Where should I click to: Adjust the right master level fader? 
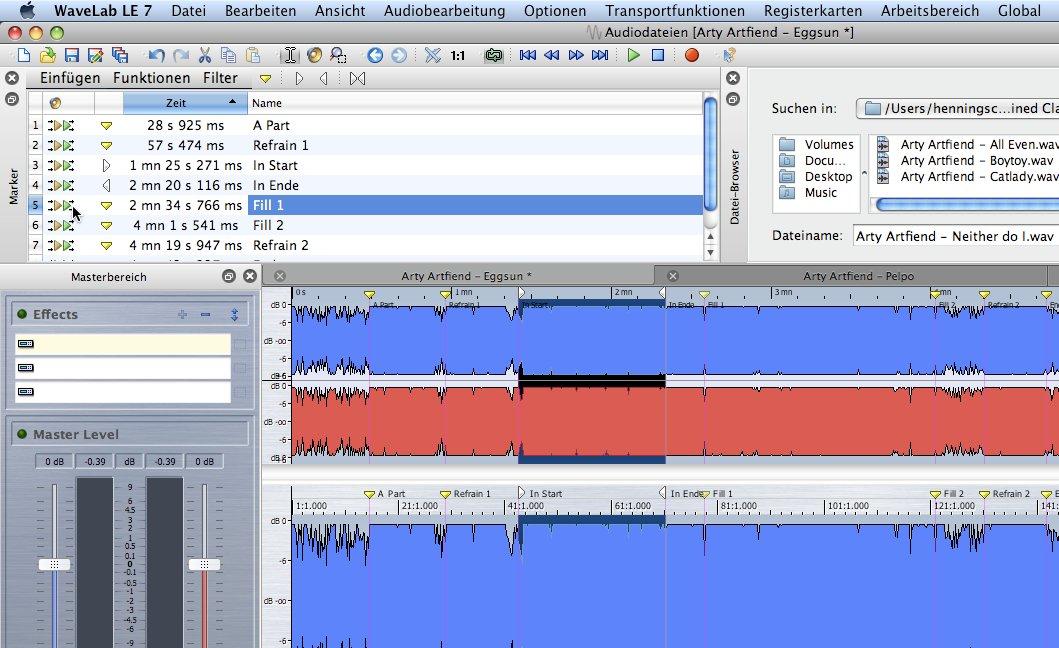click(204, 564)
